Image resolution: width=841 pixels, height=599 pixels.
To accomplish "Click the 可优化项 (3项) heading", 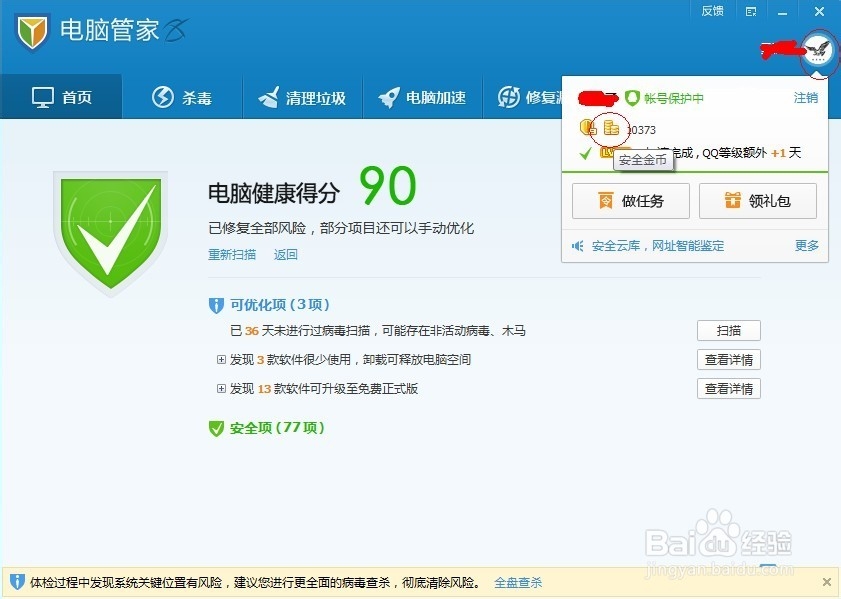I will tap(279, 305).
